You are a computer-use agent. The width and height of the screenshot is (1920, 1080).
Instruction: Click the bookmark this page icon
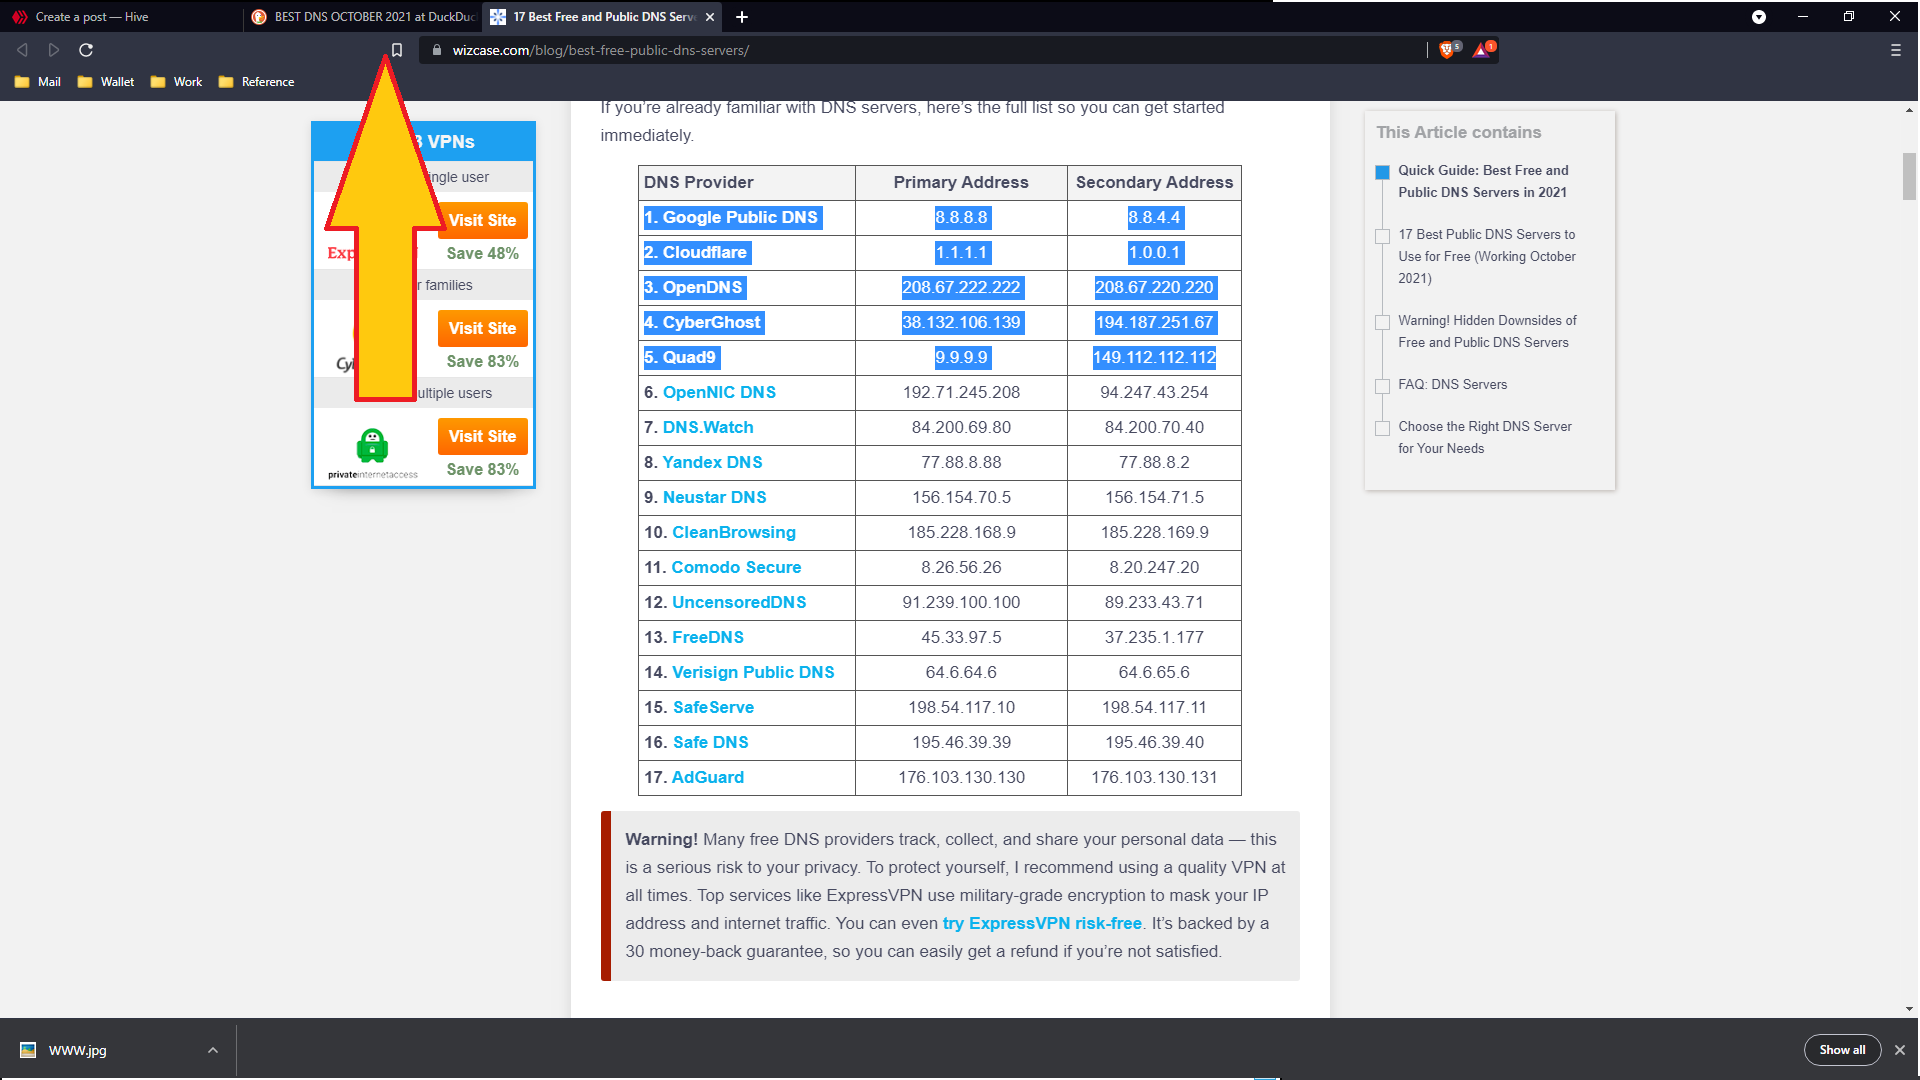tap(396, 50)
